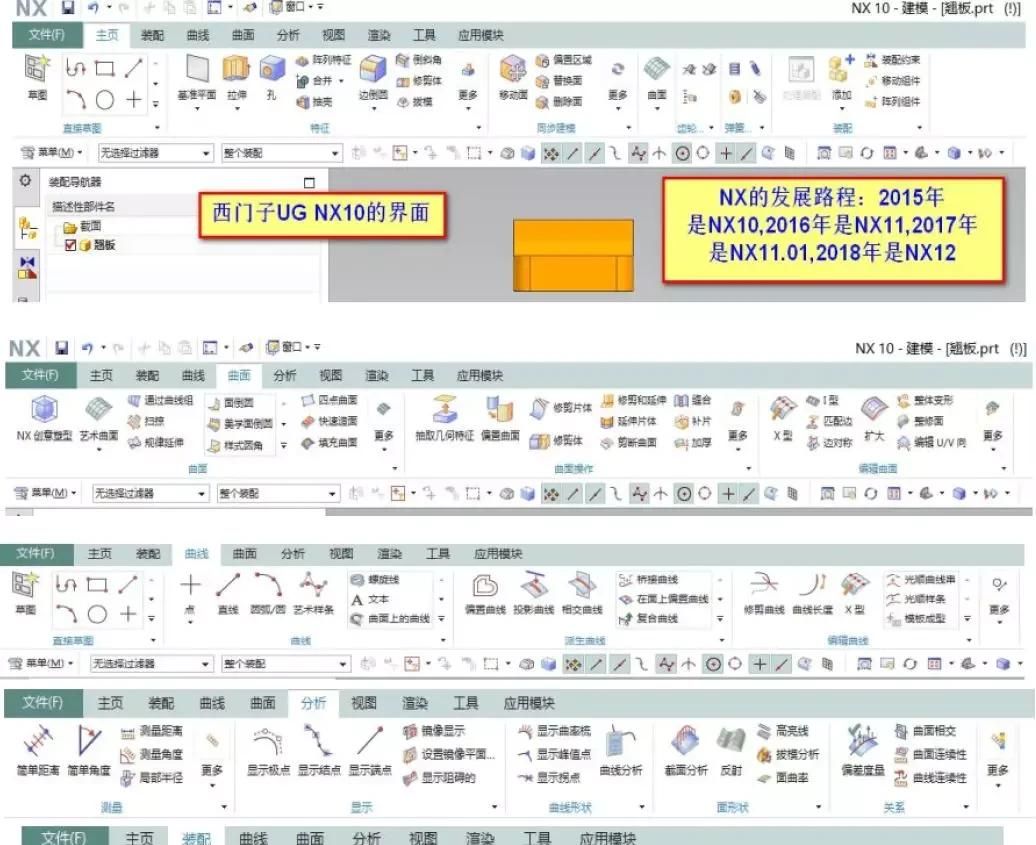Expand the 面形状 group options arrow

(819, 807)
